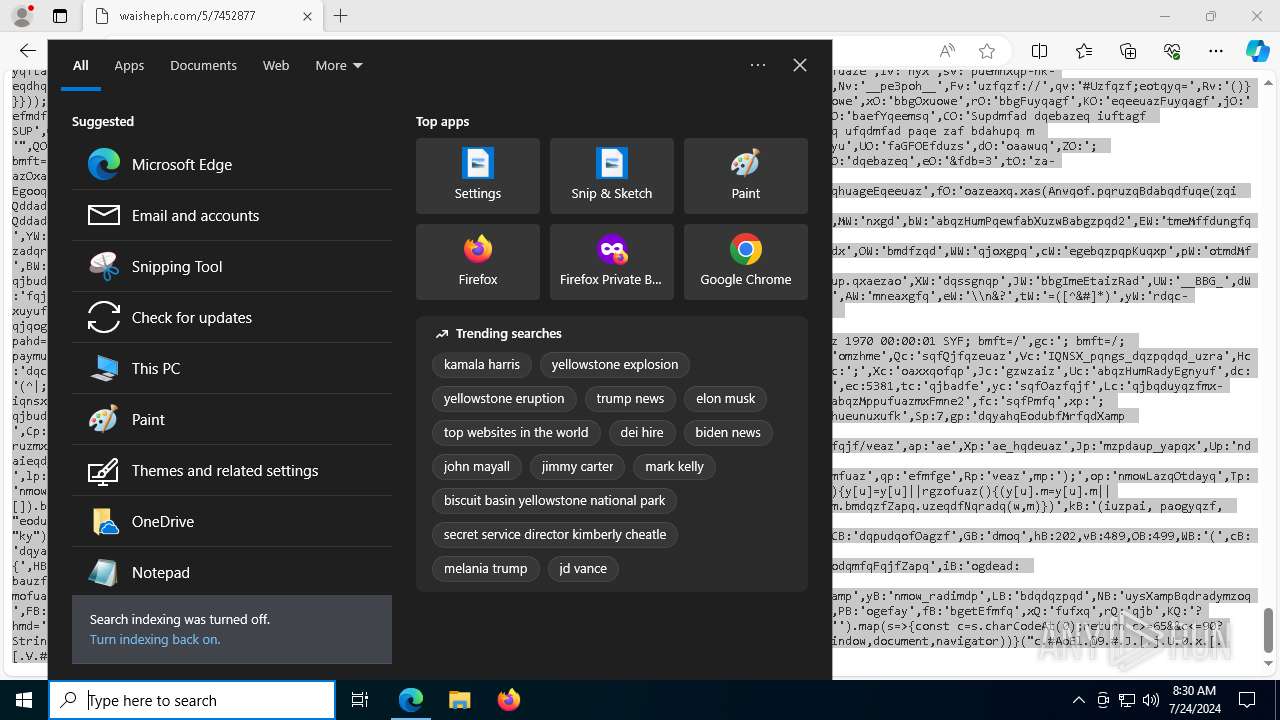Launch Firefox Private Browsing tile
The image size is (1280, 720).
pyautogui.click(x=612, y=262)
